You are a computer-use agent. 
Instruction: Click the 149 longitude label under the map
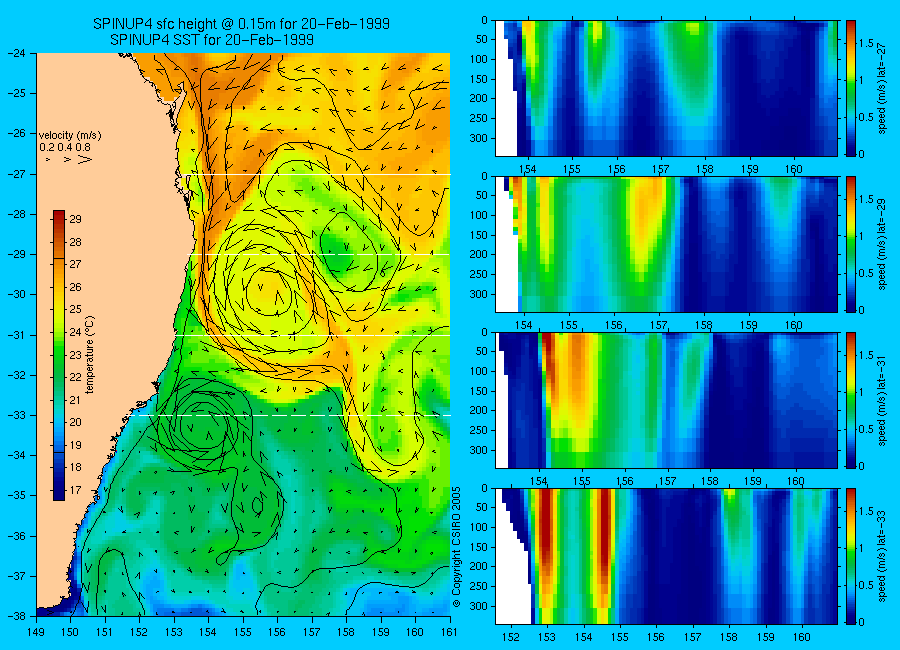pyautogui.click(x=36, y=632)
